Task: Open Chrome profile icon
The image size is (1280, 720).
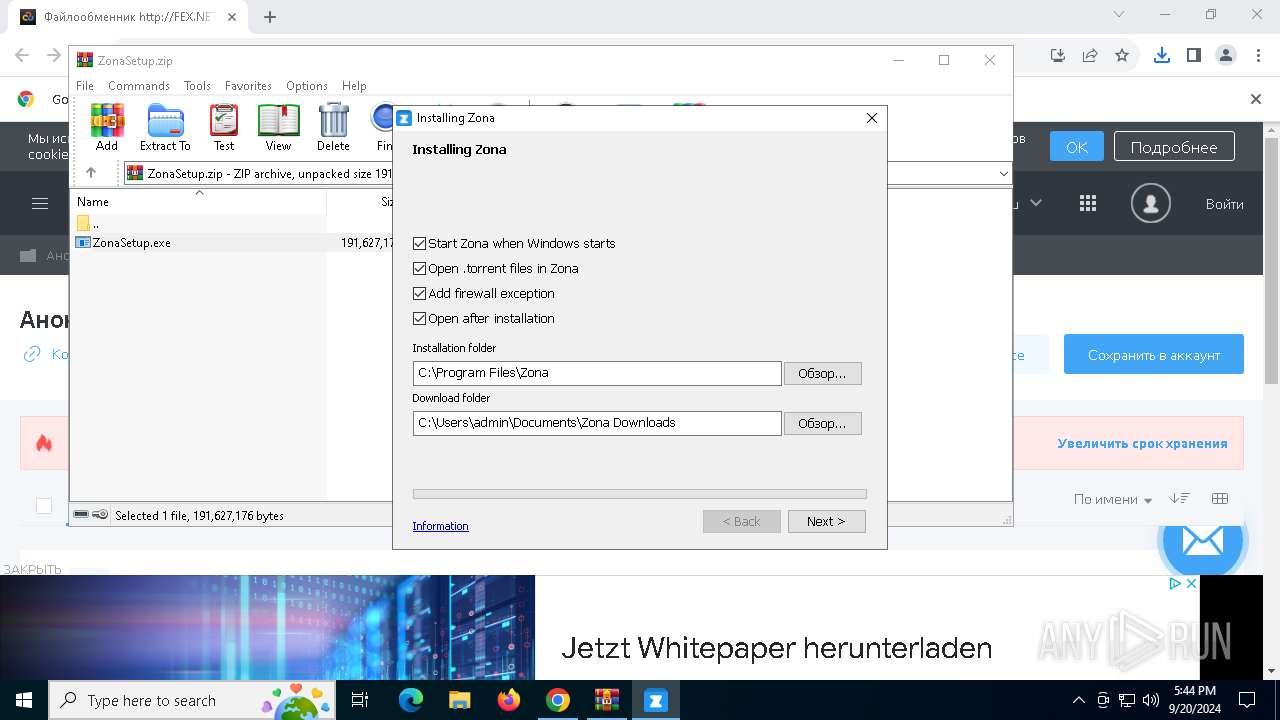Action: (1225, 56)
